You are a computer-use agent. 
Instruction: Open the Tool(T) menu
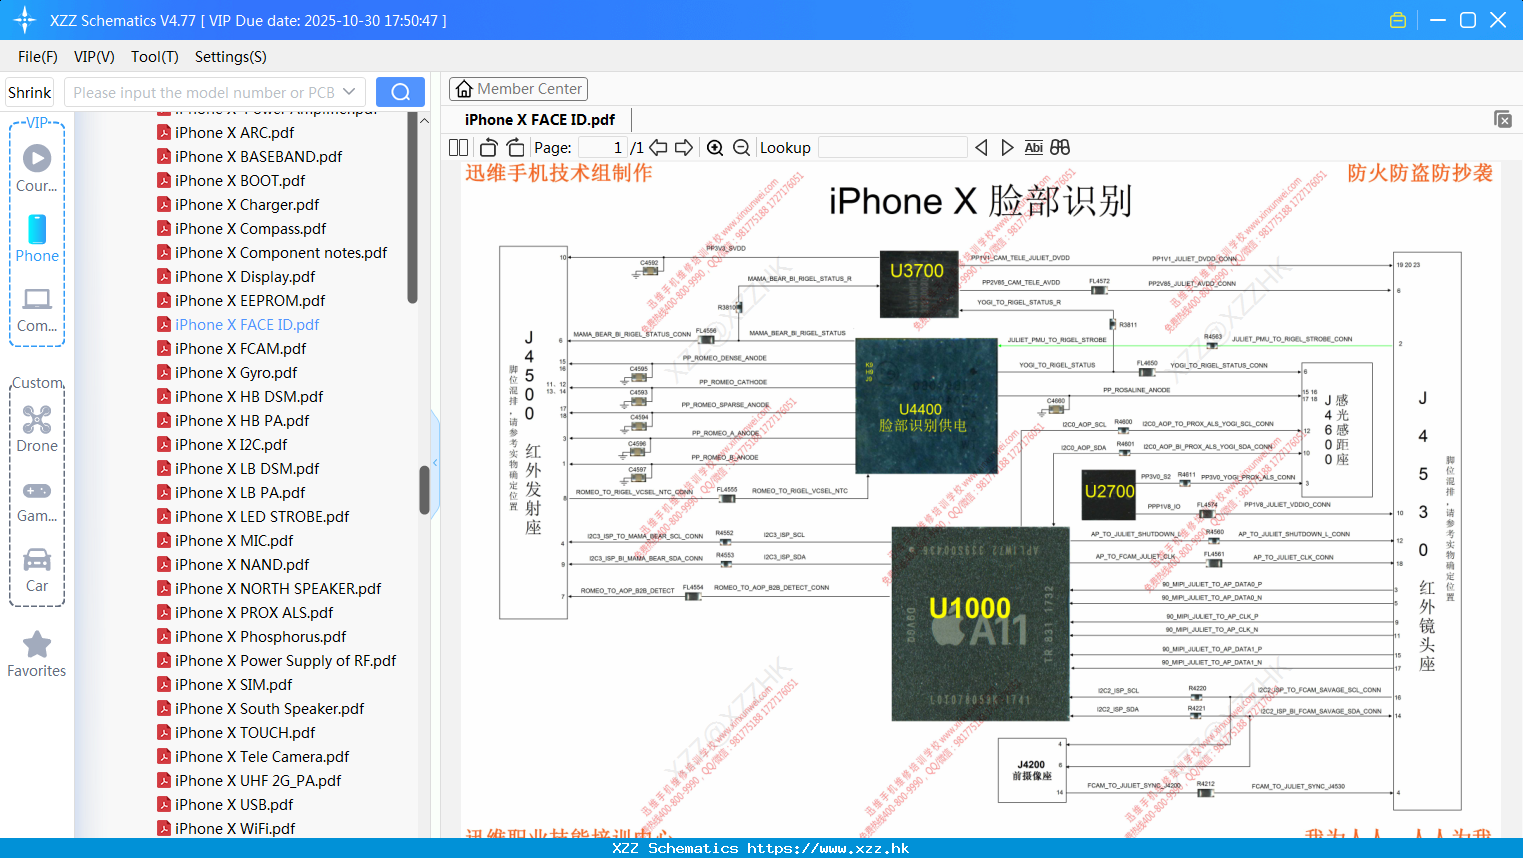pos(155,57)
